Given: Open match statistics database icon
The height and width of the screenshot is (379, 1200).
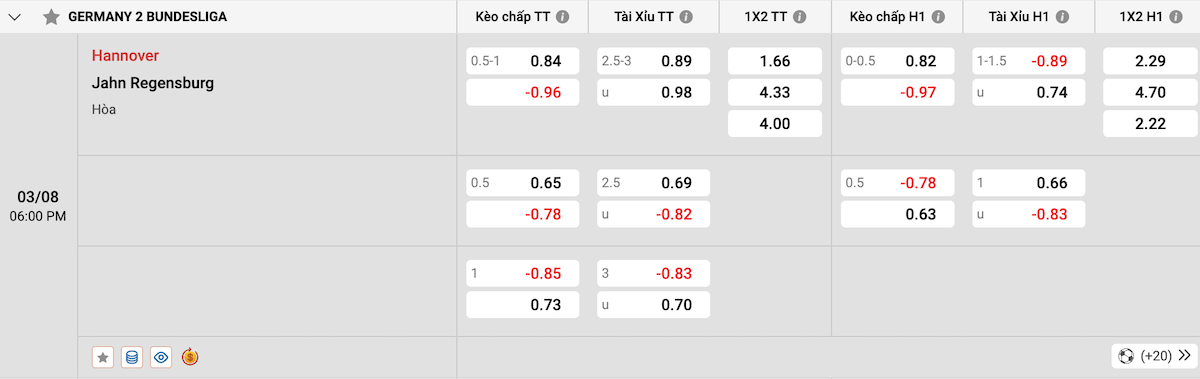Looking at the screenshot, I should click(x=131, y=357).
